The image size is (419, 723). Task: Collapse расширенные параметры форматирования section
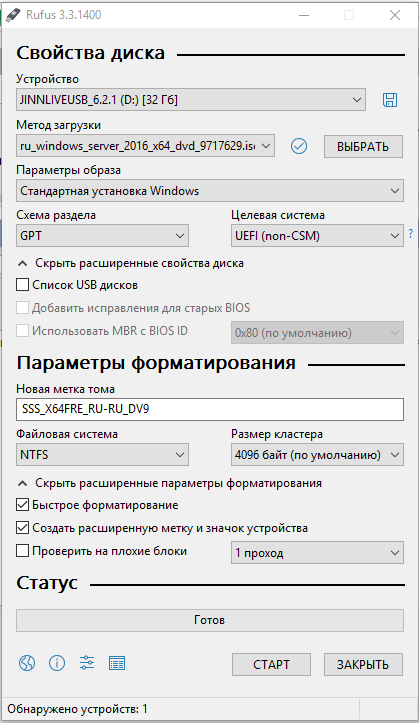click(x=170, y=483)
